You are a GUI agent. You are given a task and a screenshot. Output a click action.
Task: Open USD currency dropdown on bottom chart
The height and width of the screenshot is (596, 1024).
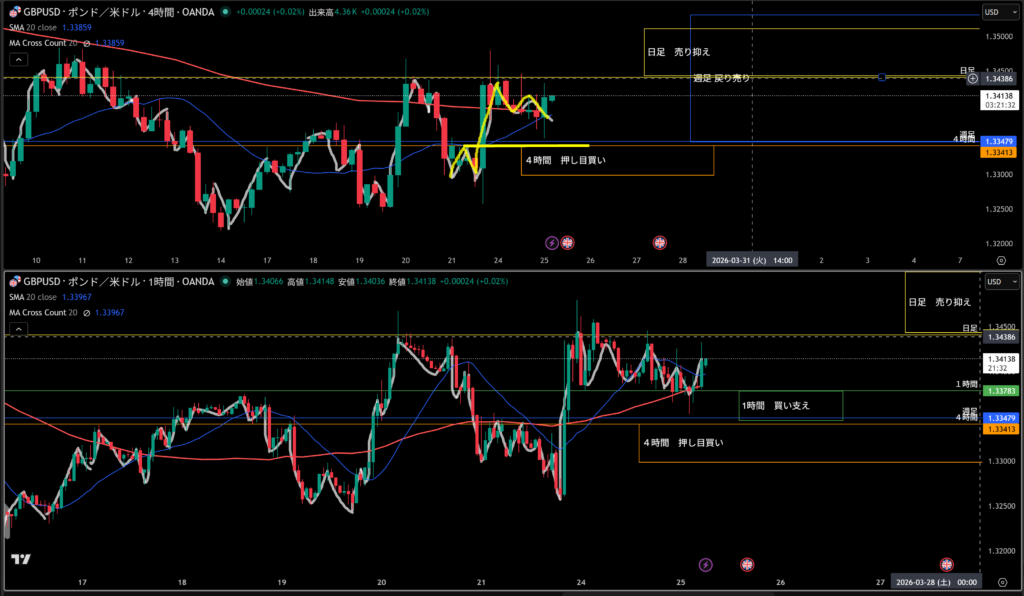[x=997, y=282]
